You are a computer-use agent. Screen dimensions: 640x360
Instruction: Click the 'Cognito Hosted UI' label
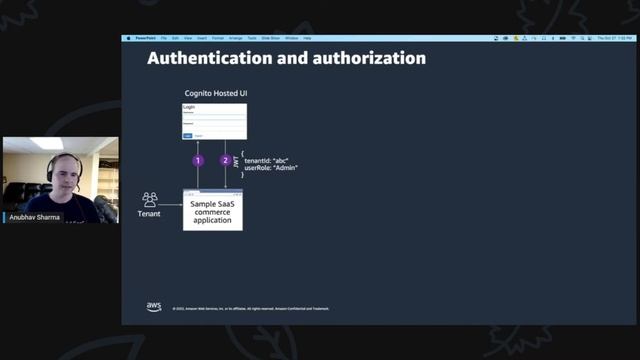pyautogui.click(x=216, y=93)
